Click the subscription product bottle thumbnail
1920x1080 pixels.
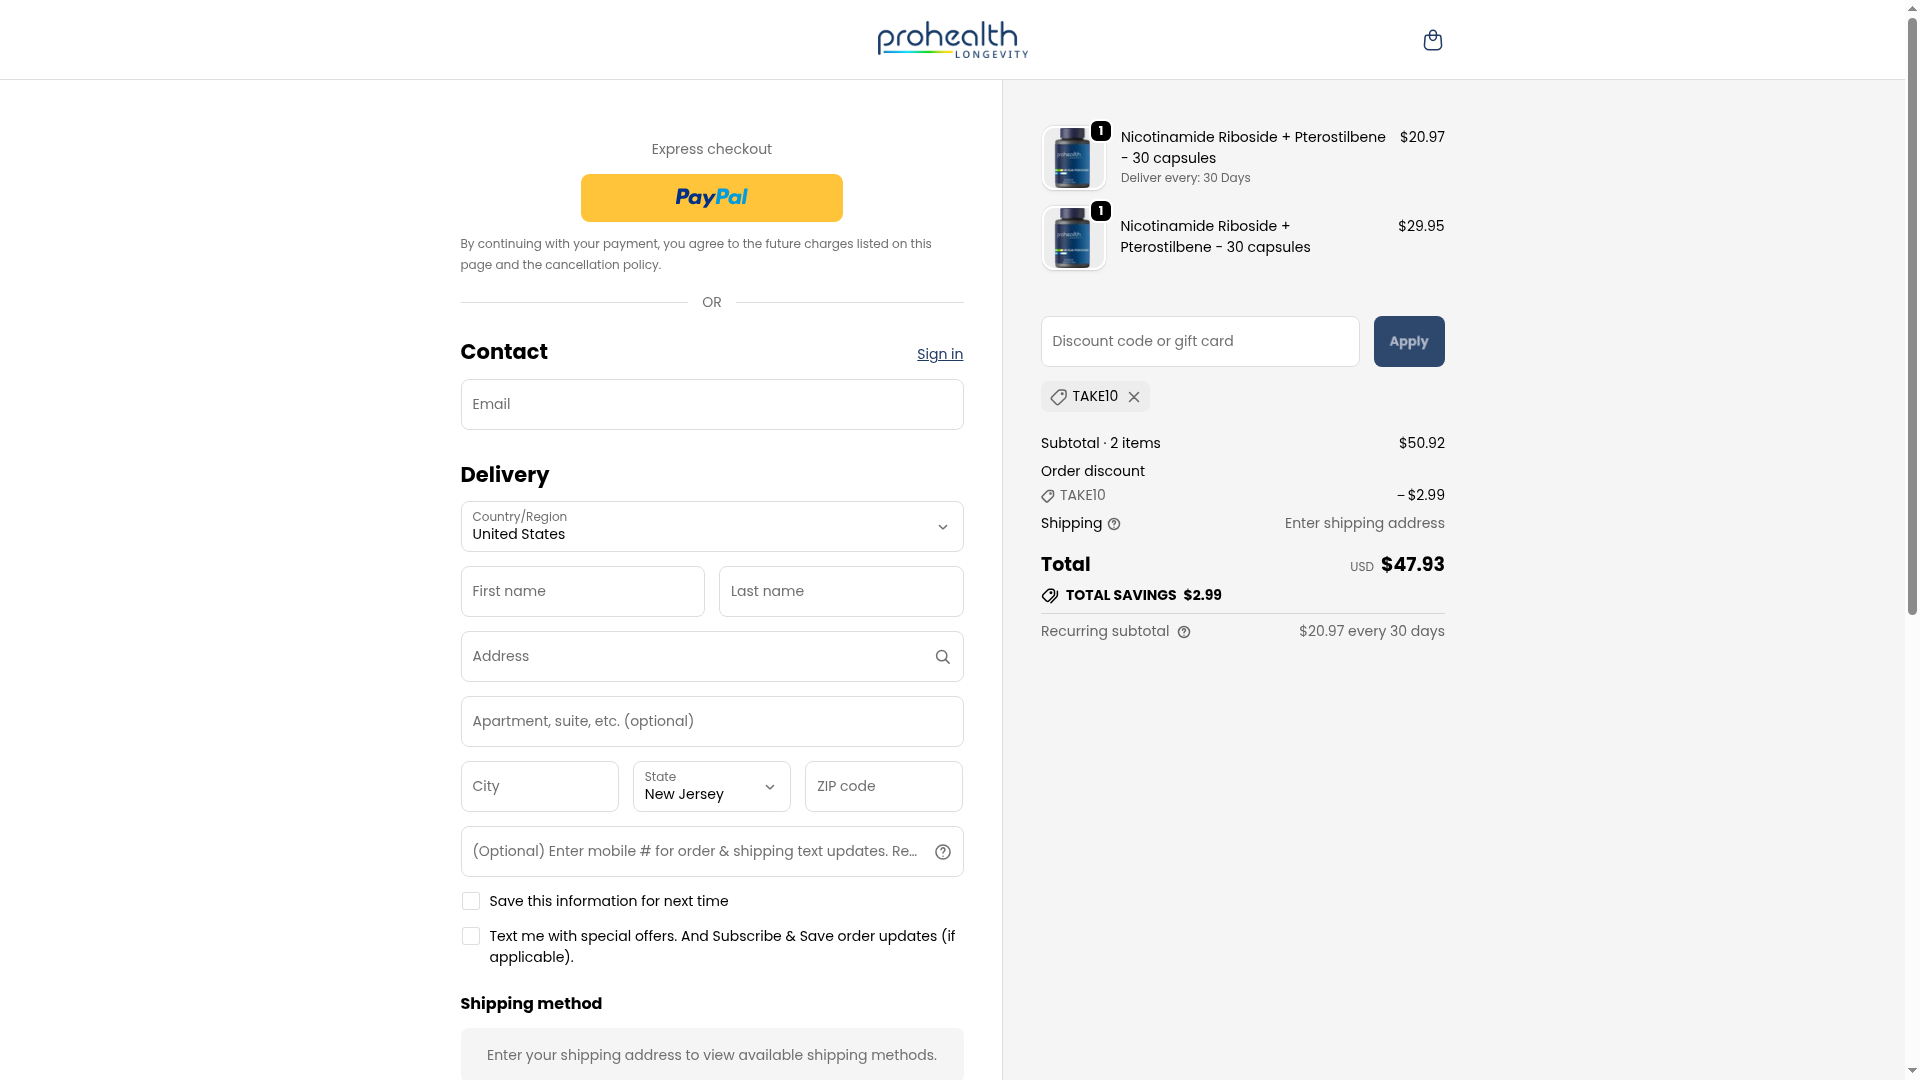point(1073,158)
